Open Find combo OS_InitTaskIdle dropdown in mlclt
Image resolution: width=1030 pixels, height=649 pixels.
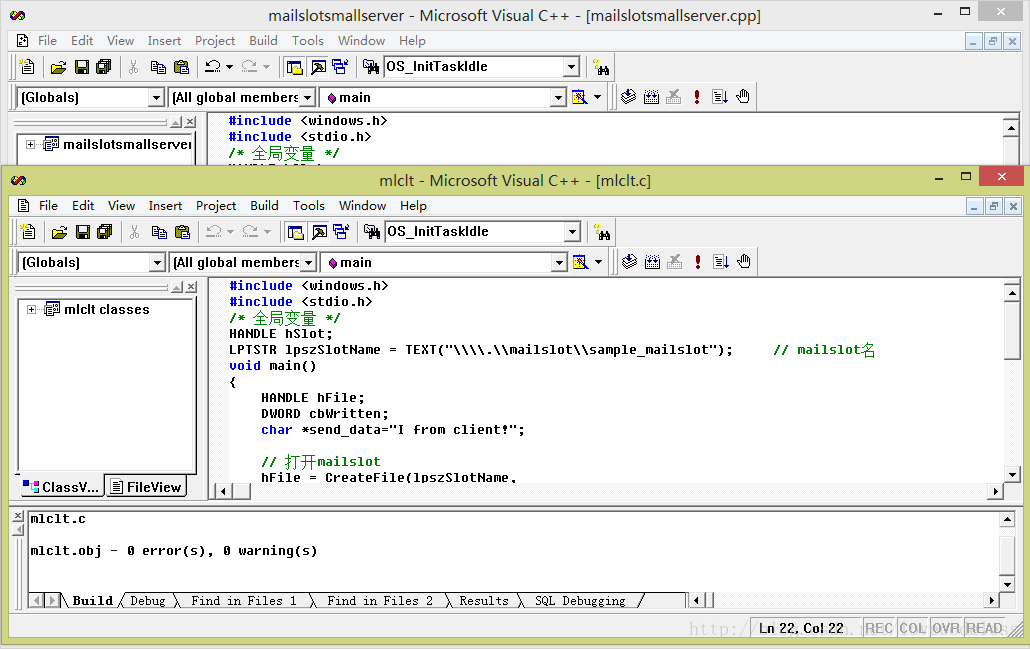tap(573, 231)
